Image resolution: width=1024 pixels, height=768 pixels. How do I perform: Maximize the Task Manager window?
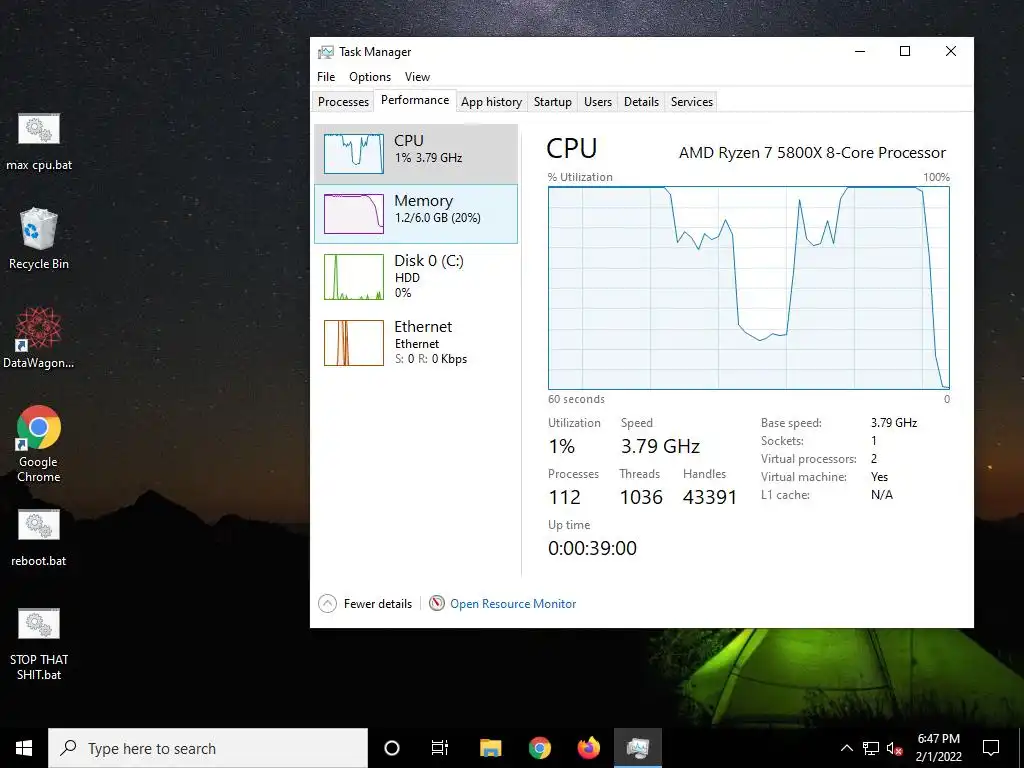coord(905,51)
